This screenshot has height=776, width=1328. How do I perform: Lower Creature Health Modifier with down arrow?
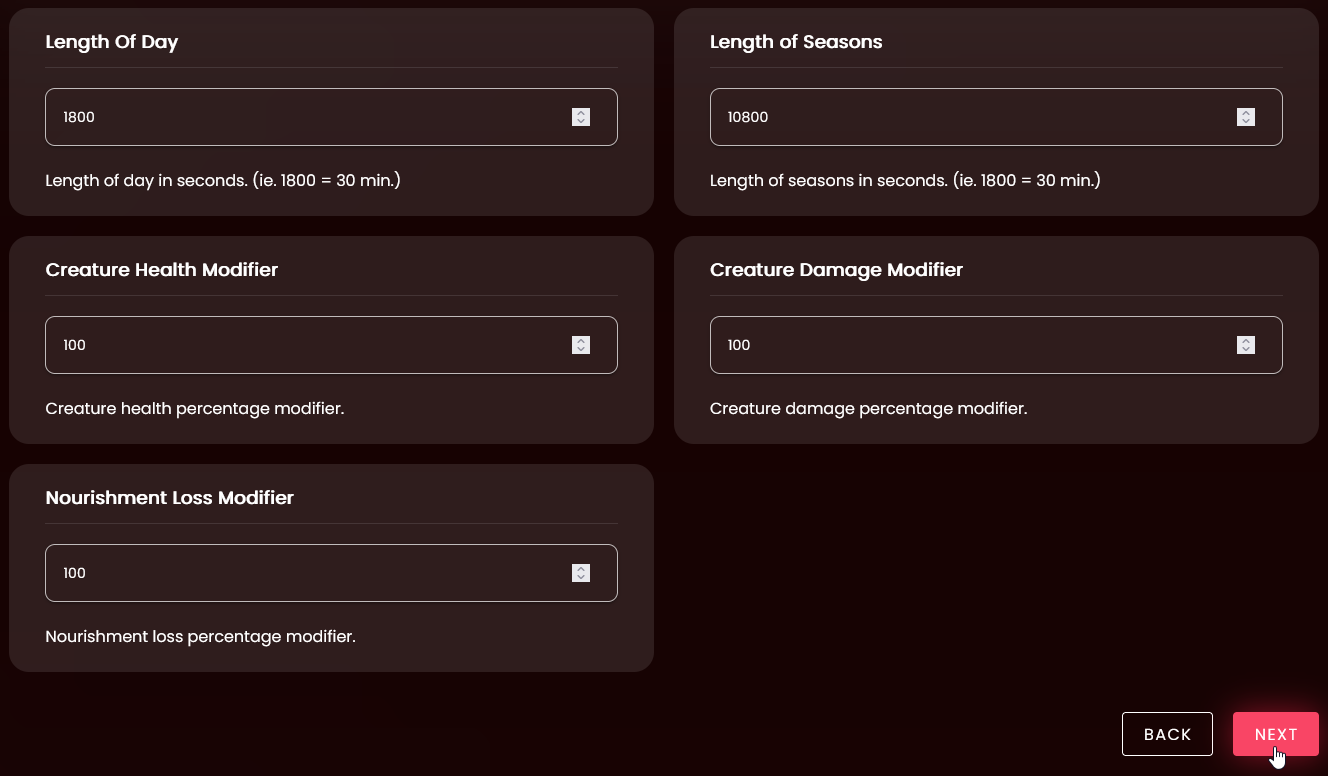(x=581, y=350)
